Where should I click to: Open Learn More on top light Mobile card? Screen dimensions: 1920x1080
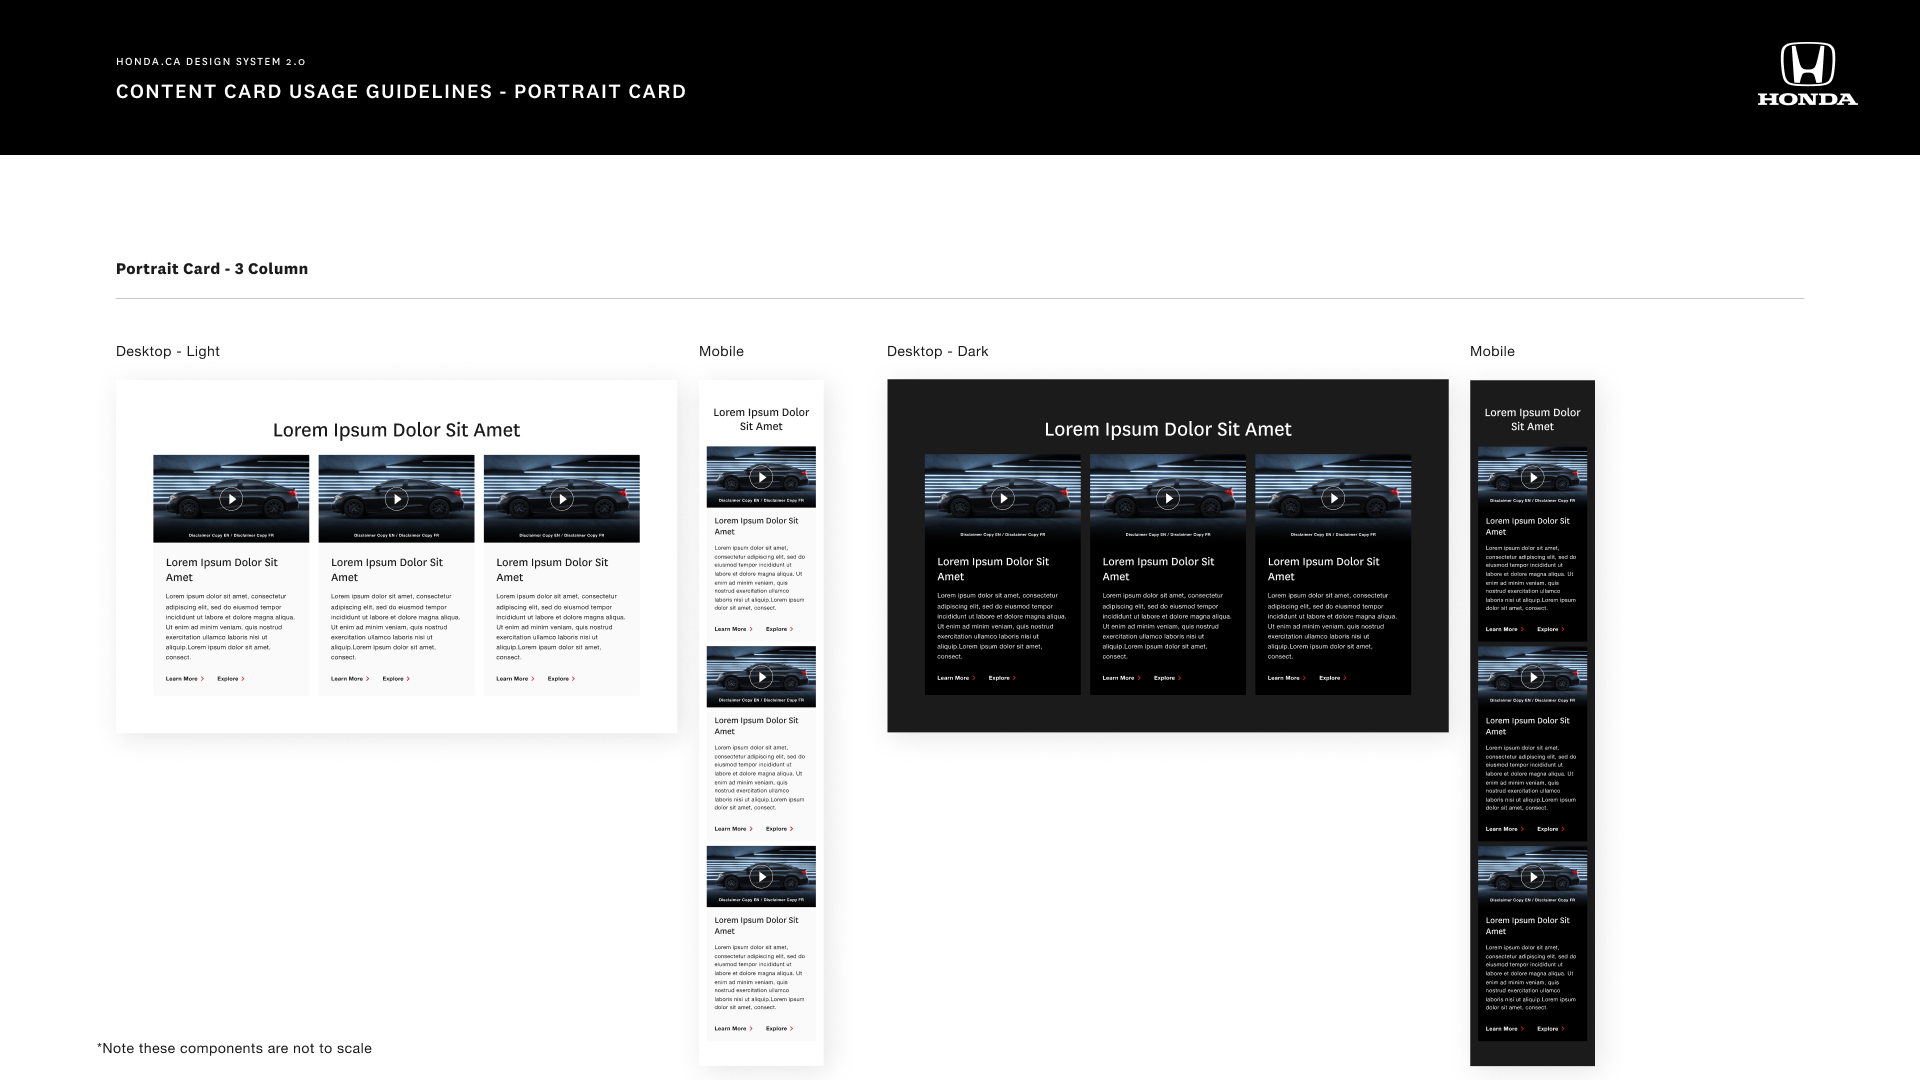click(733, 629)
